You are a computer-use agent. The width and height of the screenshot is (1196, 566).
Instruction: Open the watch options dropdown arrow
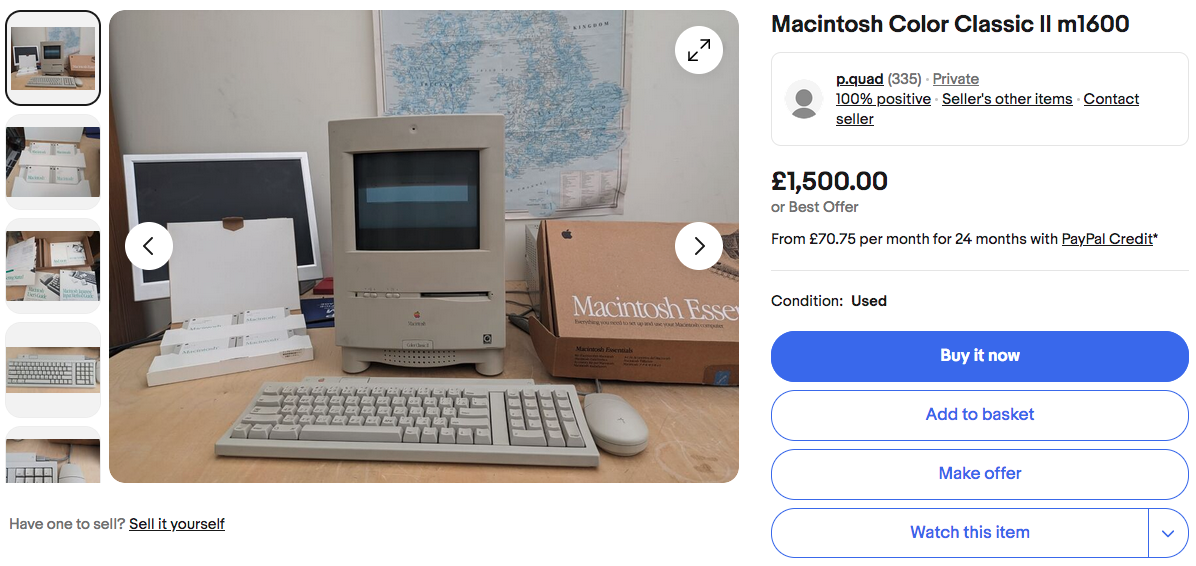1168,532
